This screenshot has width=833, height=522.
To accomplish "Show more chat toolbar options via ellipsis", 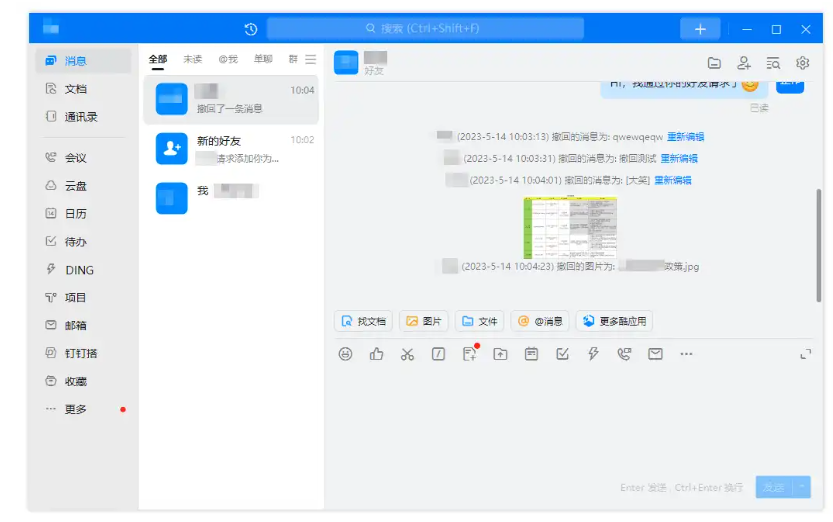I will 686,354.
